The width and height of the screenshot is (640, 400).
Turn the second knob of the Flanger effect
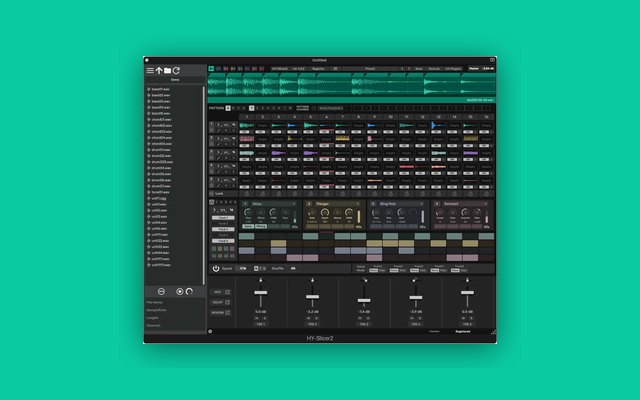[325, 213]
